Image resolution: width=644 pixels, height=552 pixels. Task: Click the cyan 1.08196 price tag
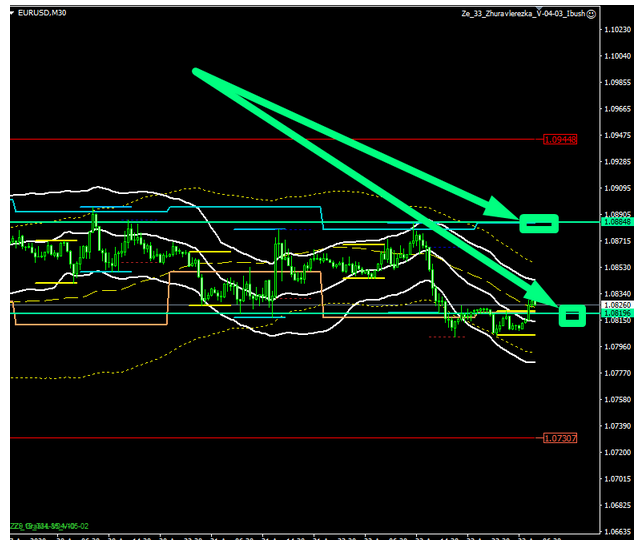(x=622, y=313)
